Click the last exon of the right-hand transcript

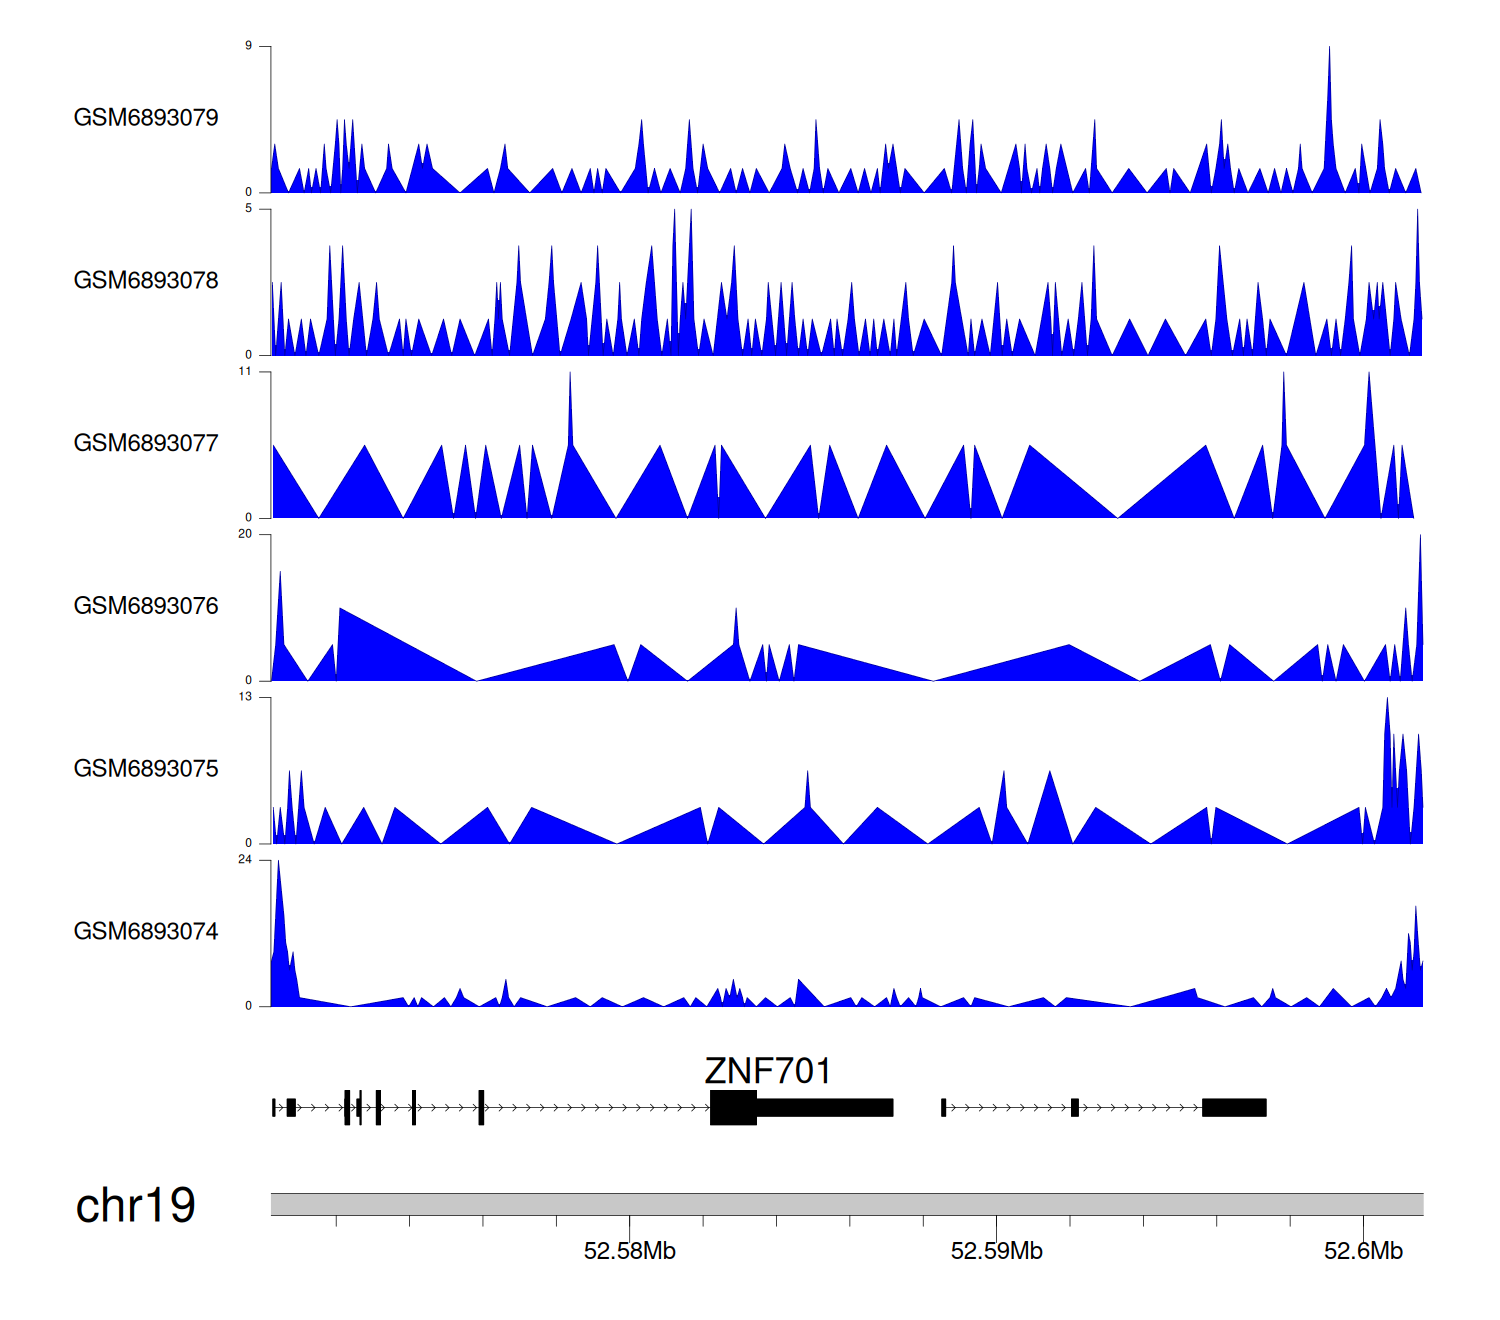1234,1108
